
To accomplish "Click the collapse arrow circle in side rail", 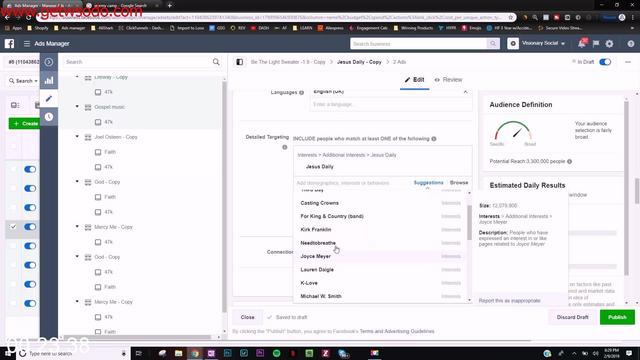I will pyautogui.click(x=49, y=62).
